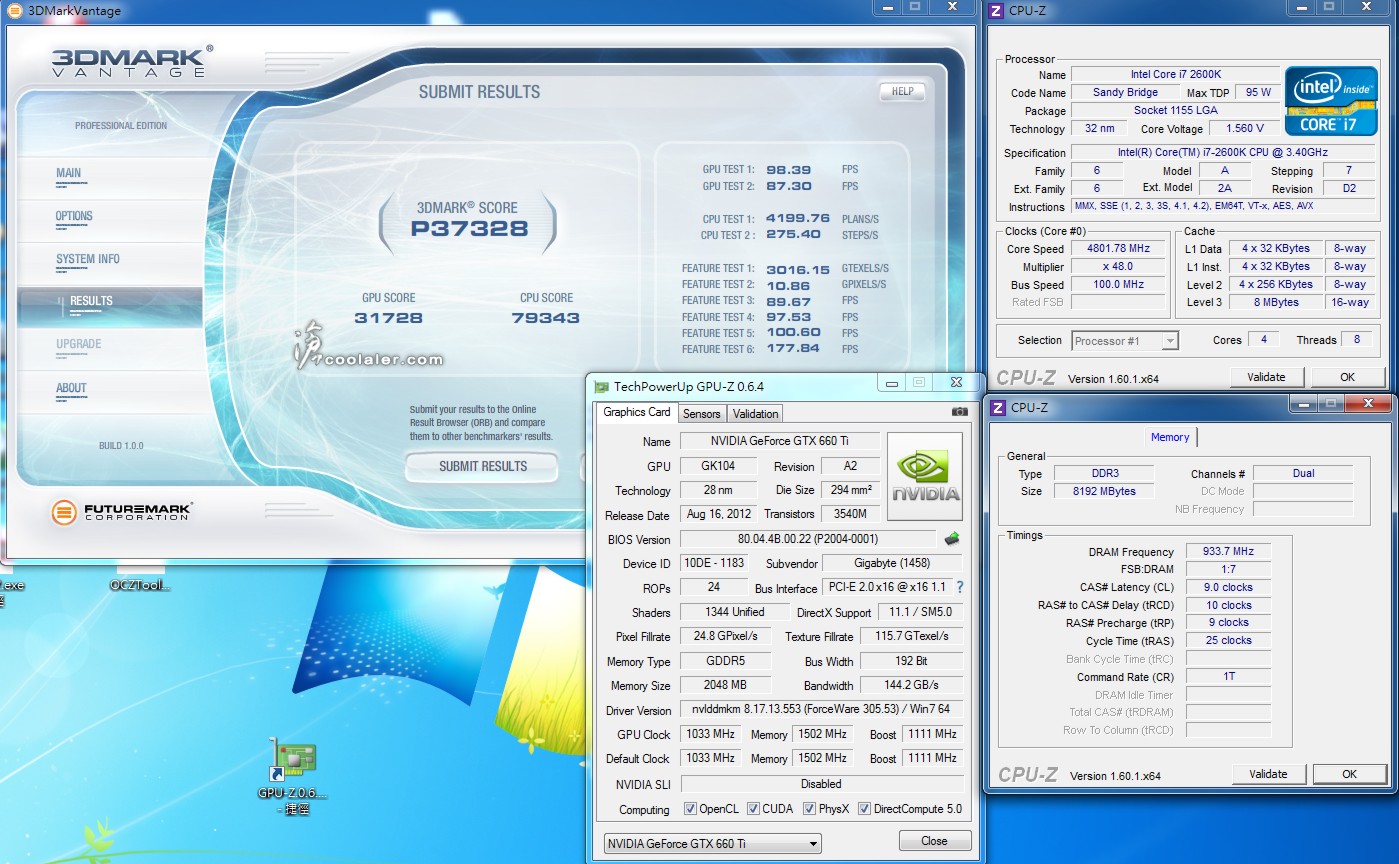Screen dimensions: 1399x864
Task: Click the GPU score value 31728
Action: tap(388, 318)
